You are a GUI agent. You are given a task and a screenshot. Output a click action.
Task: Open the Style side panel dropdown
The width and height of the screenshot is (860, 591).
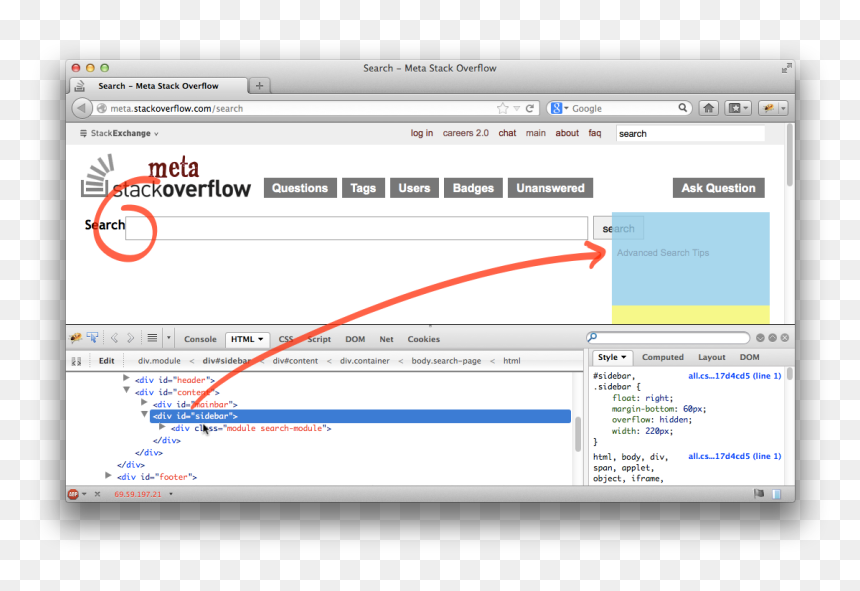(x=624, y=357)
